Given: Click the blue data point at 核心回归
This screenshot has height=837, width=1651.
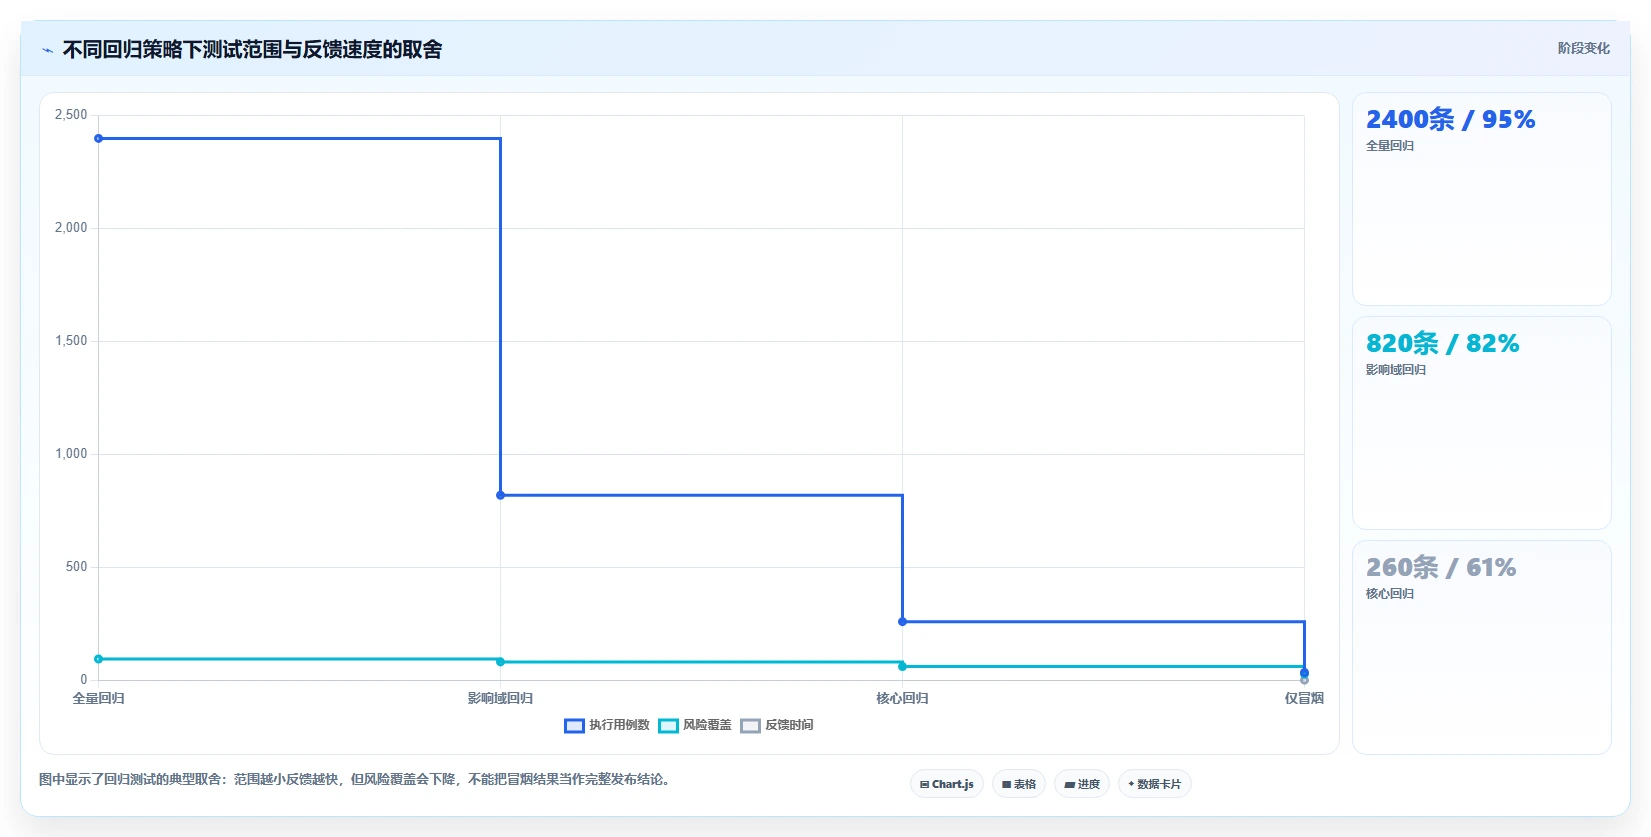Looking at the screenshot, I should (x=902, y=622).
